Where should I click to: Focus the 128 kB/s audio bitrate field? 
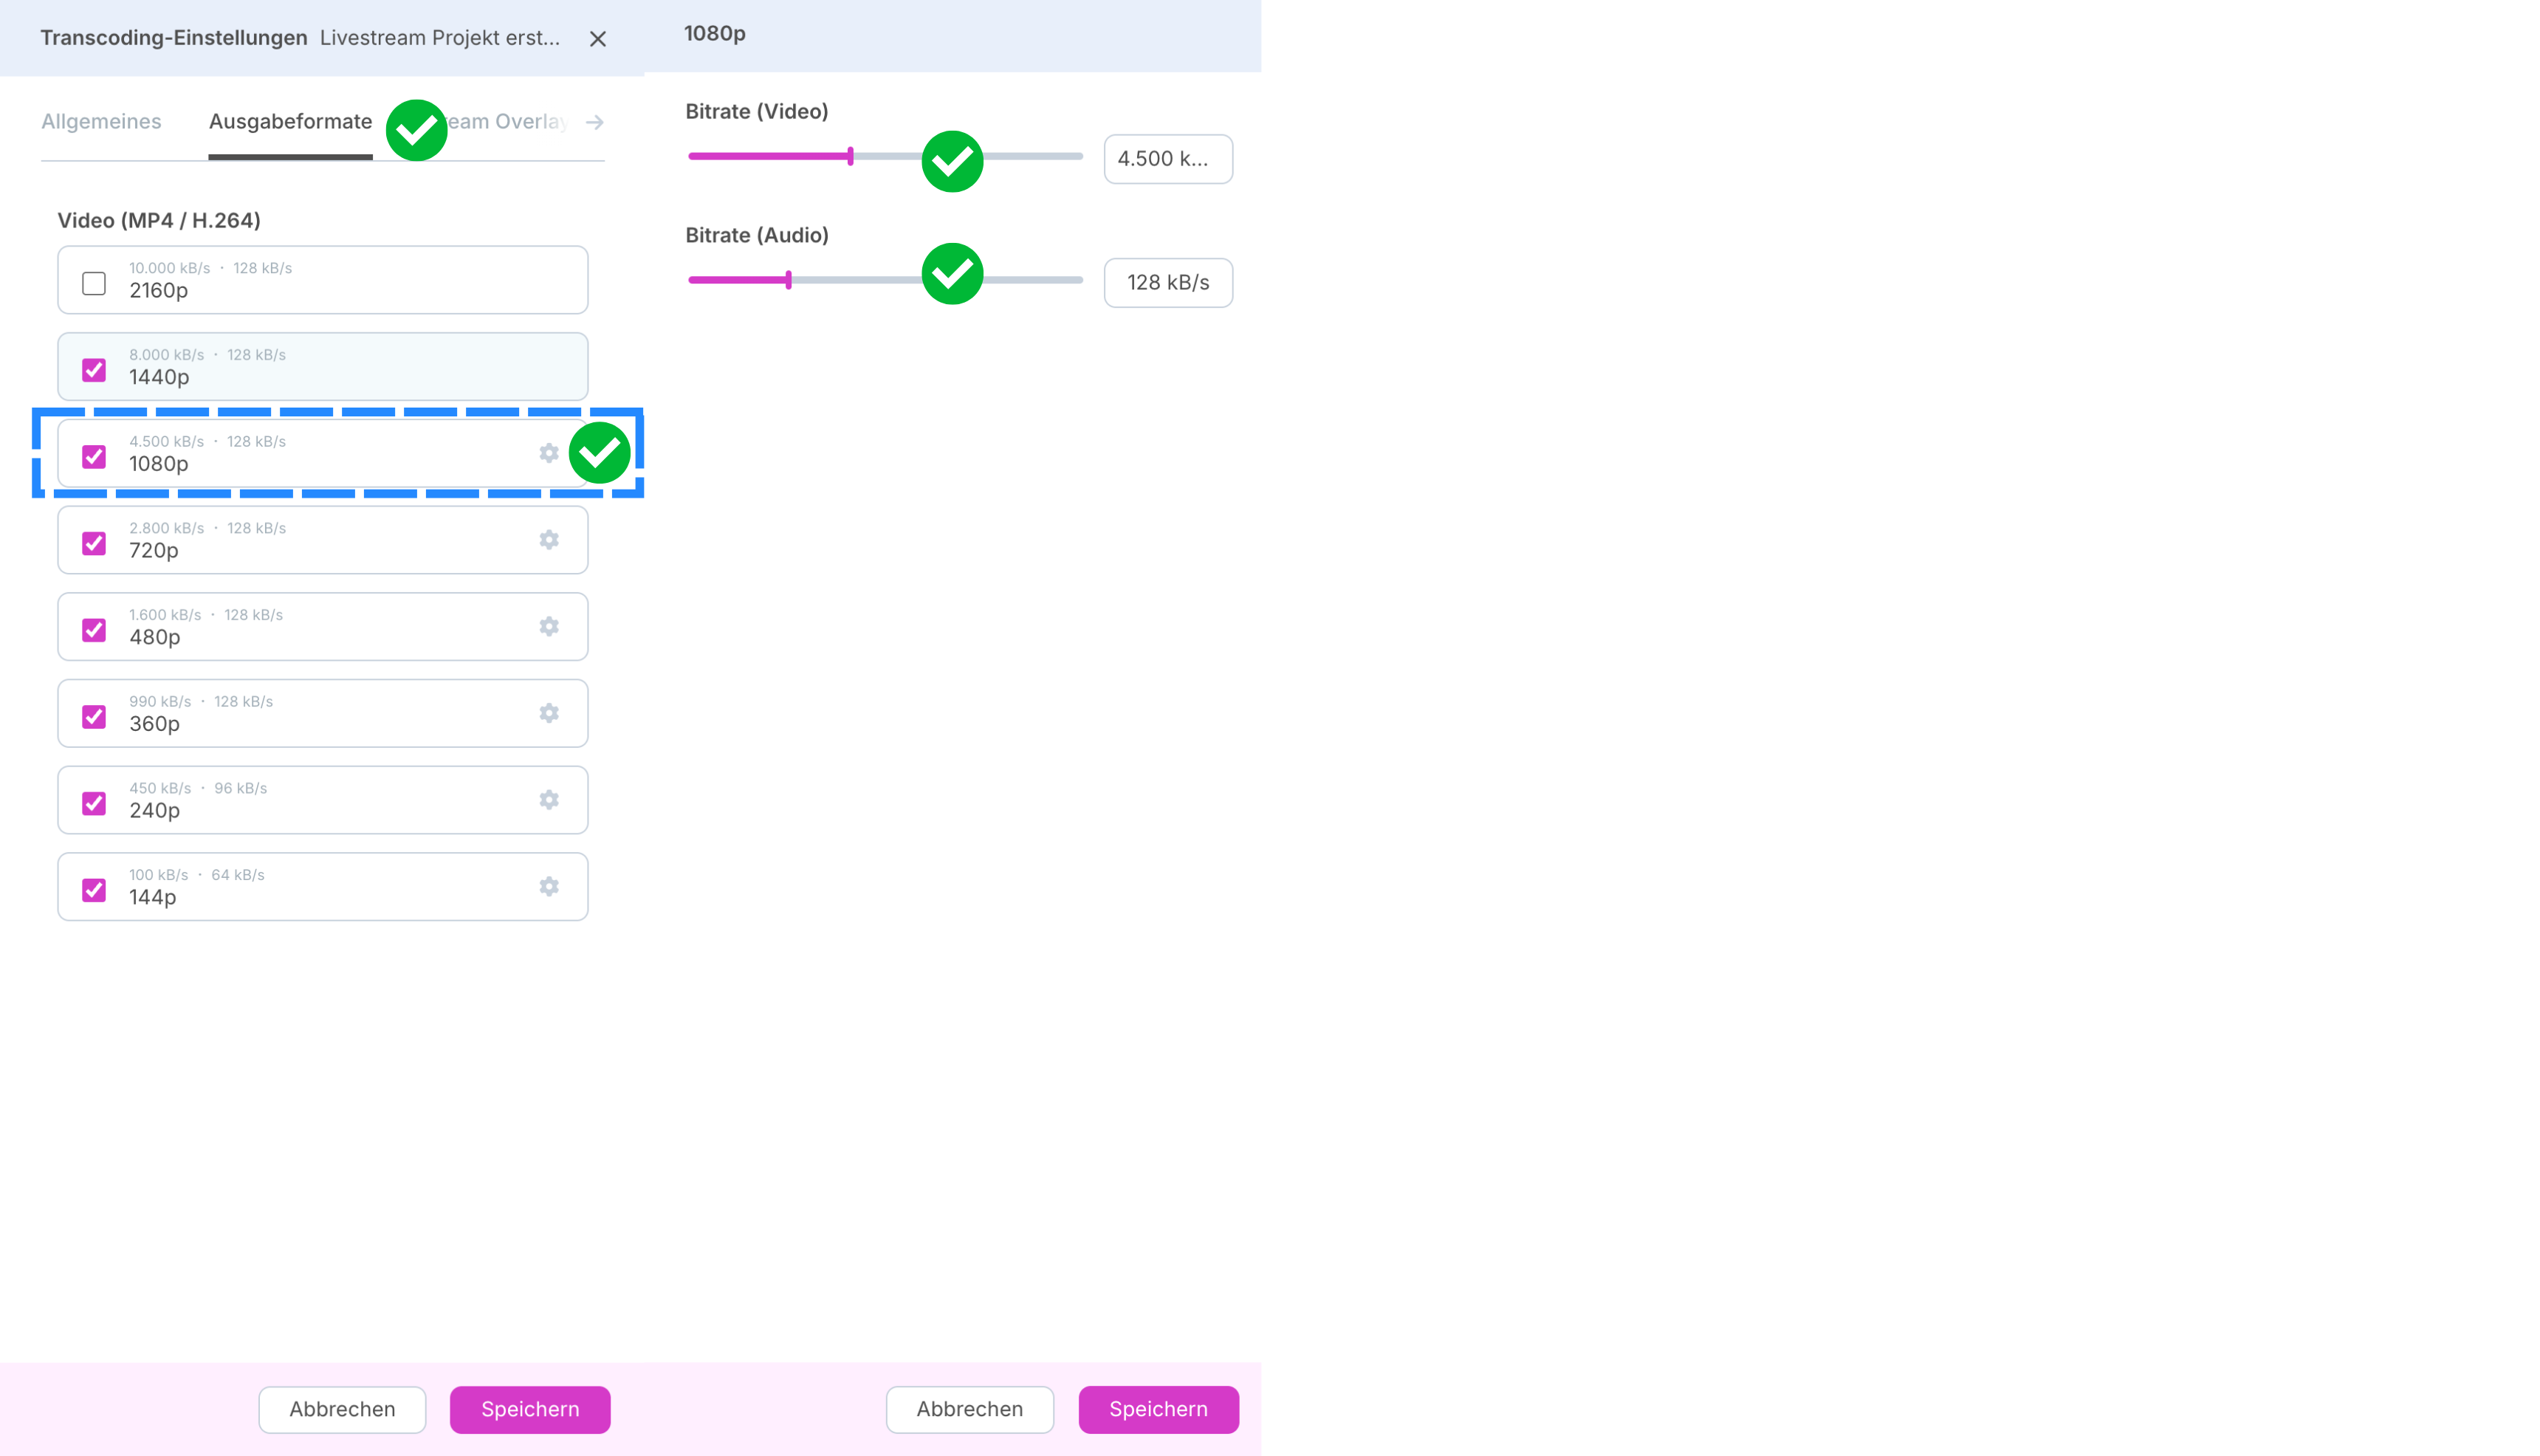pos(1168,283)
